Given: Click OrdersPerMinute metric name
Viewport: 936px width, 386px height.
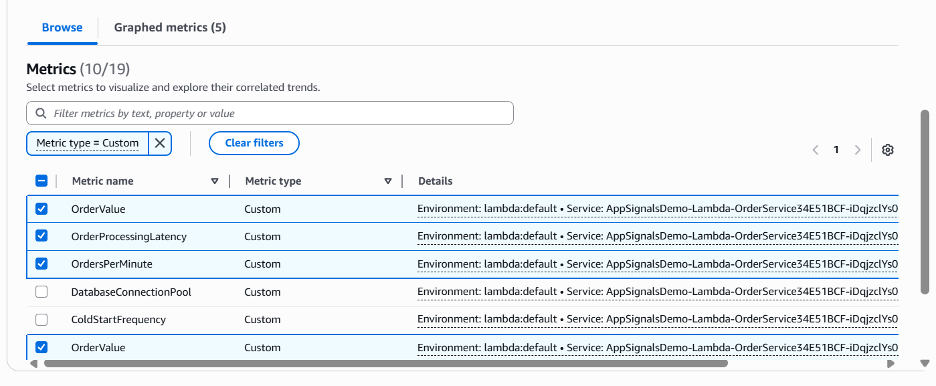Looking at the screenshot, I should (x=112, y=264).
